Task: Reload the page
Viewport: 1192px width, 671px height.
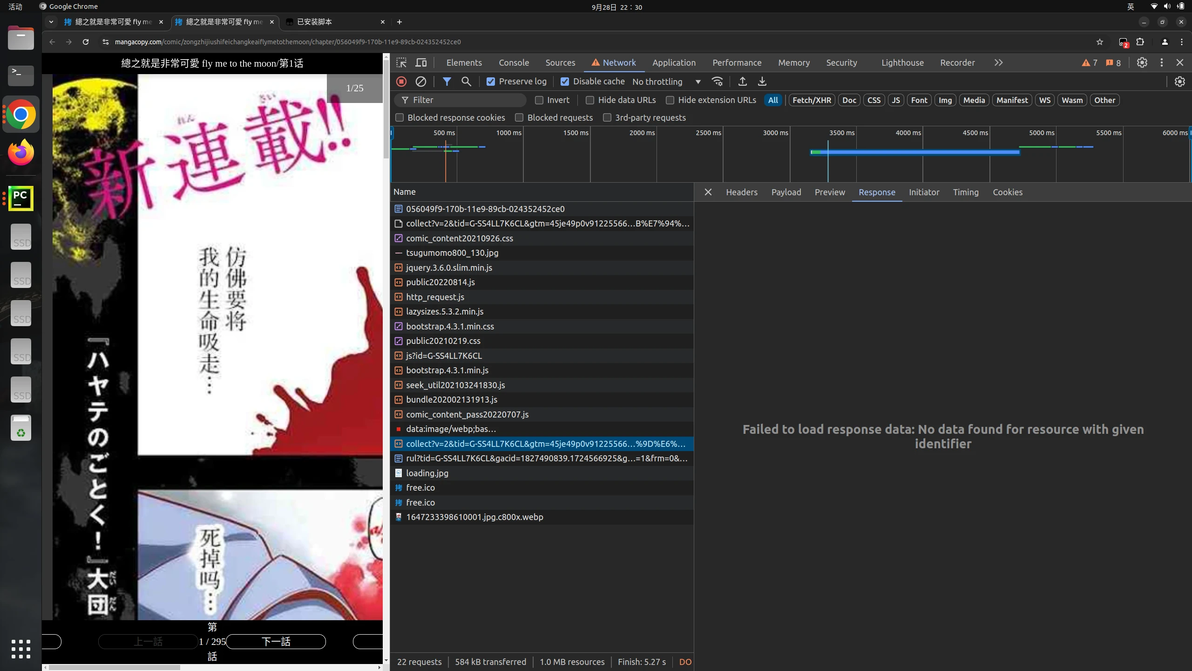Action: point(85,42)
